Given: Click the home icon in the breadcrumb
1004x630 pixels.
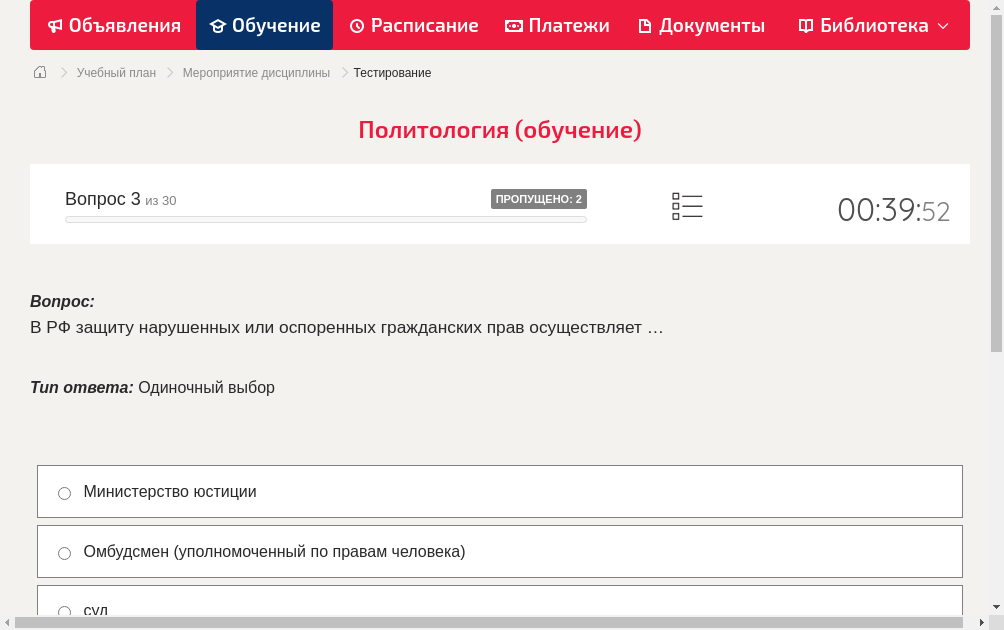Looking at the screenshot, I should tap(39, 72).
